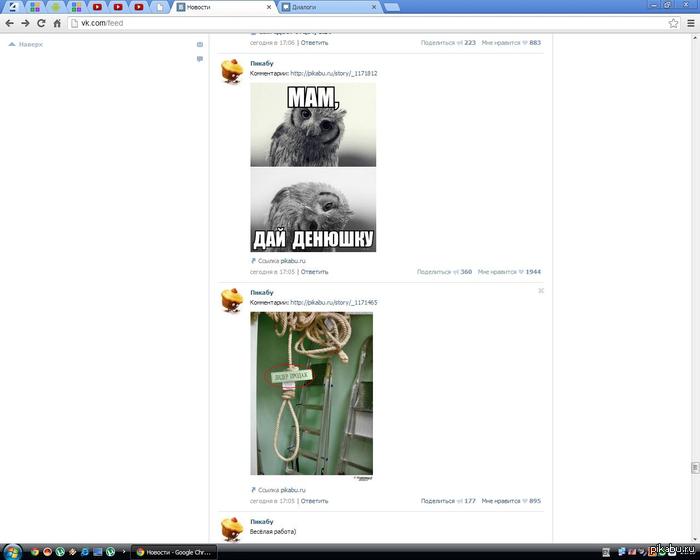The image size is (700, 560).
Task: Open the noose rope photo
Action: point(311,393)
